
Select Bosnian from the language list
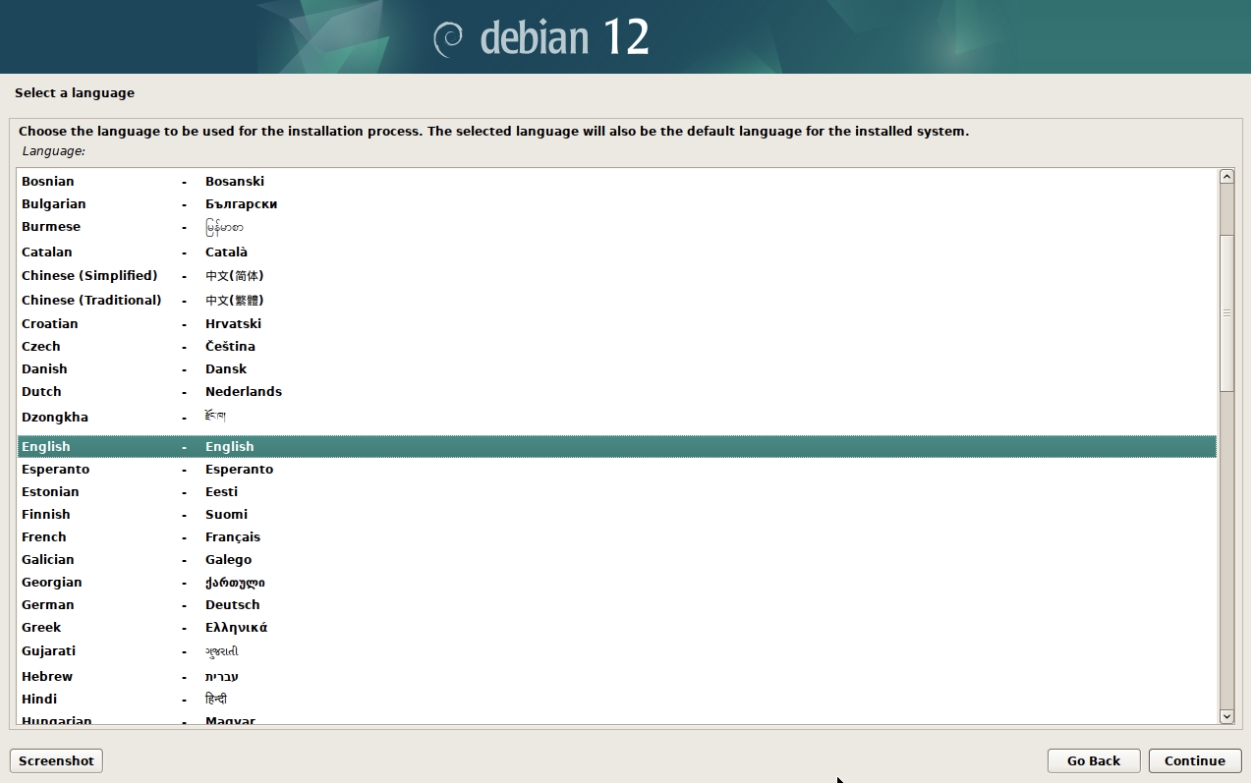pos(617,181)
